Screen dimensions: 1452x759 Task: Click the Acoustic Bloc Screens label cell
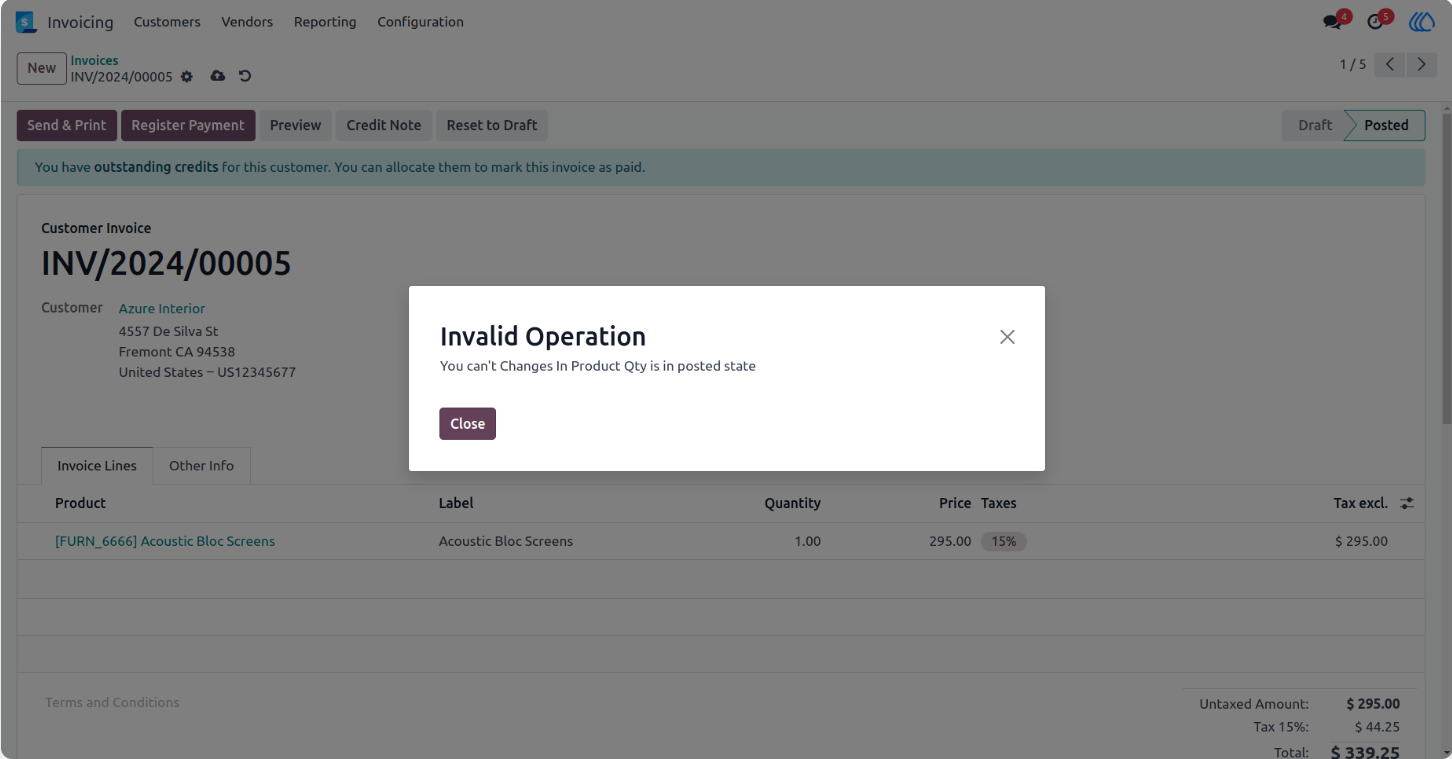coord(506,541)
